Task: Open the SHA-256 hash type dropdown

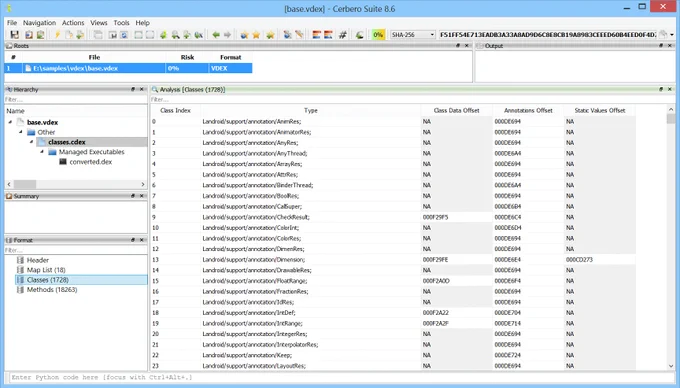Action: 412,35
